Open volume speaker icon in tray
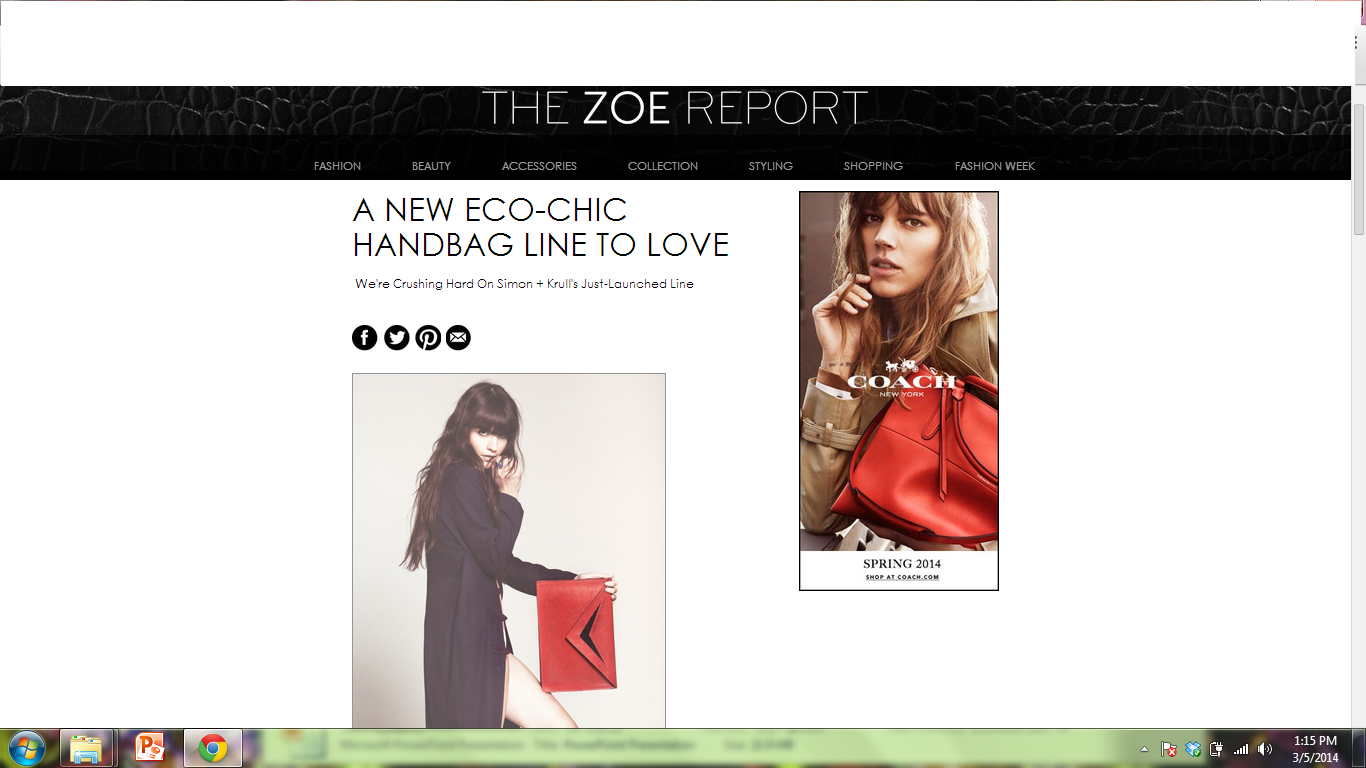Screen dimensions: 1366x768 pos(1265,749)
